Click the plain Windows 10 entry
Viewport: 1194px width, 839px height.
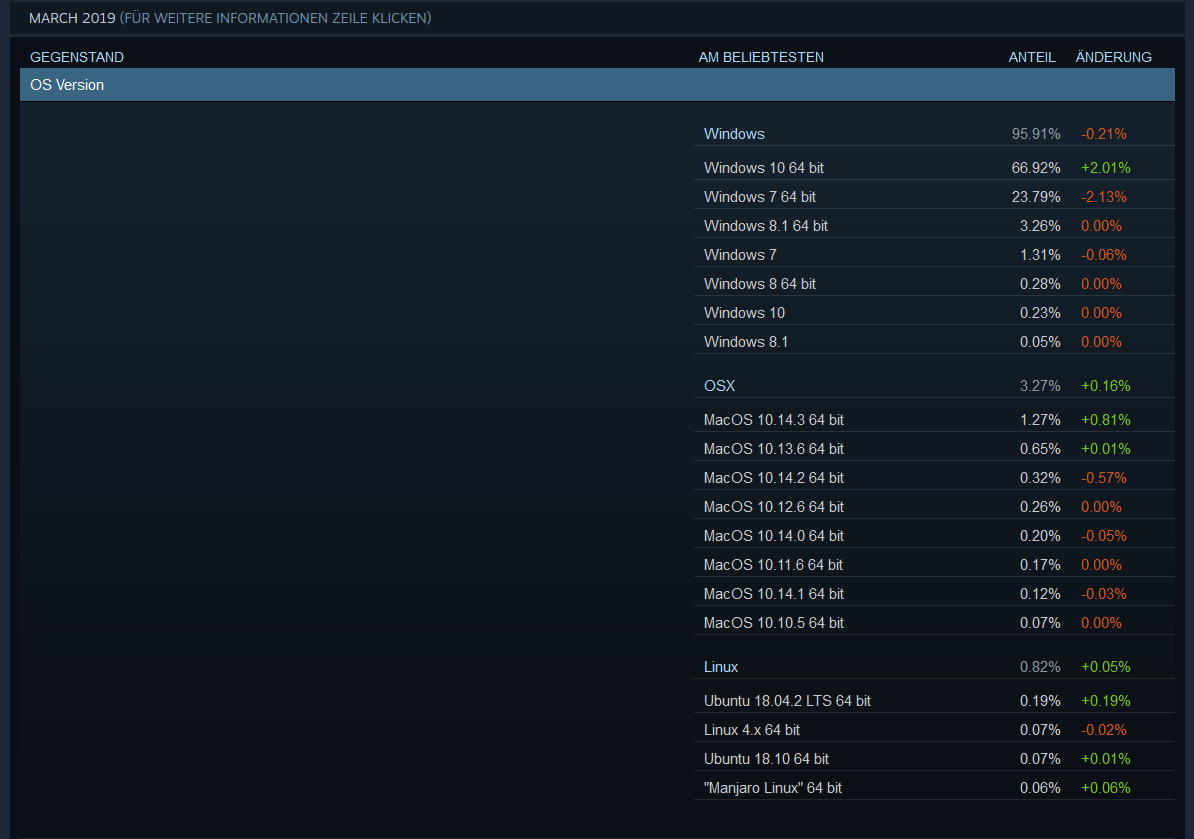[744, 313]
